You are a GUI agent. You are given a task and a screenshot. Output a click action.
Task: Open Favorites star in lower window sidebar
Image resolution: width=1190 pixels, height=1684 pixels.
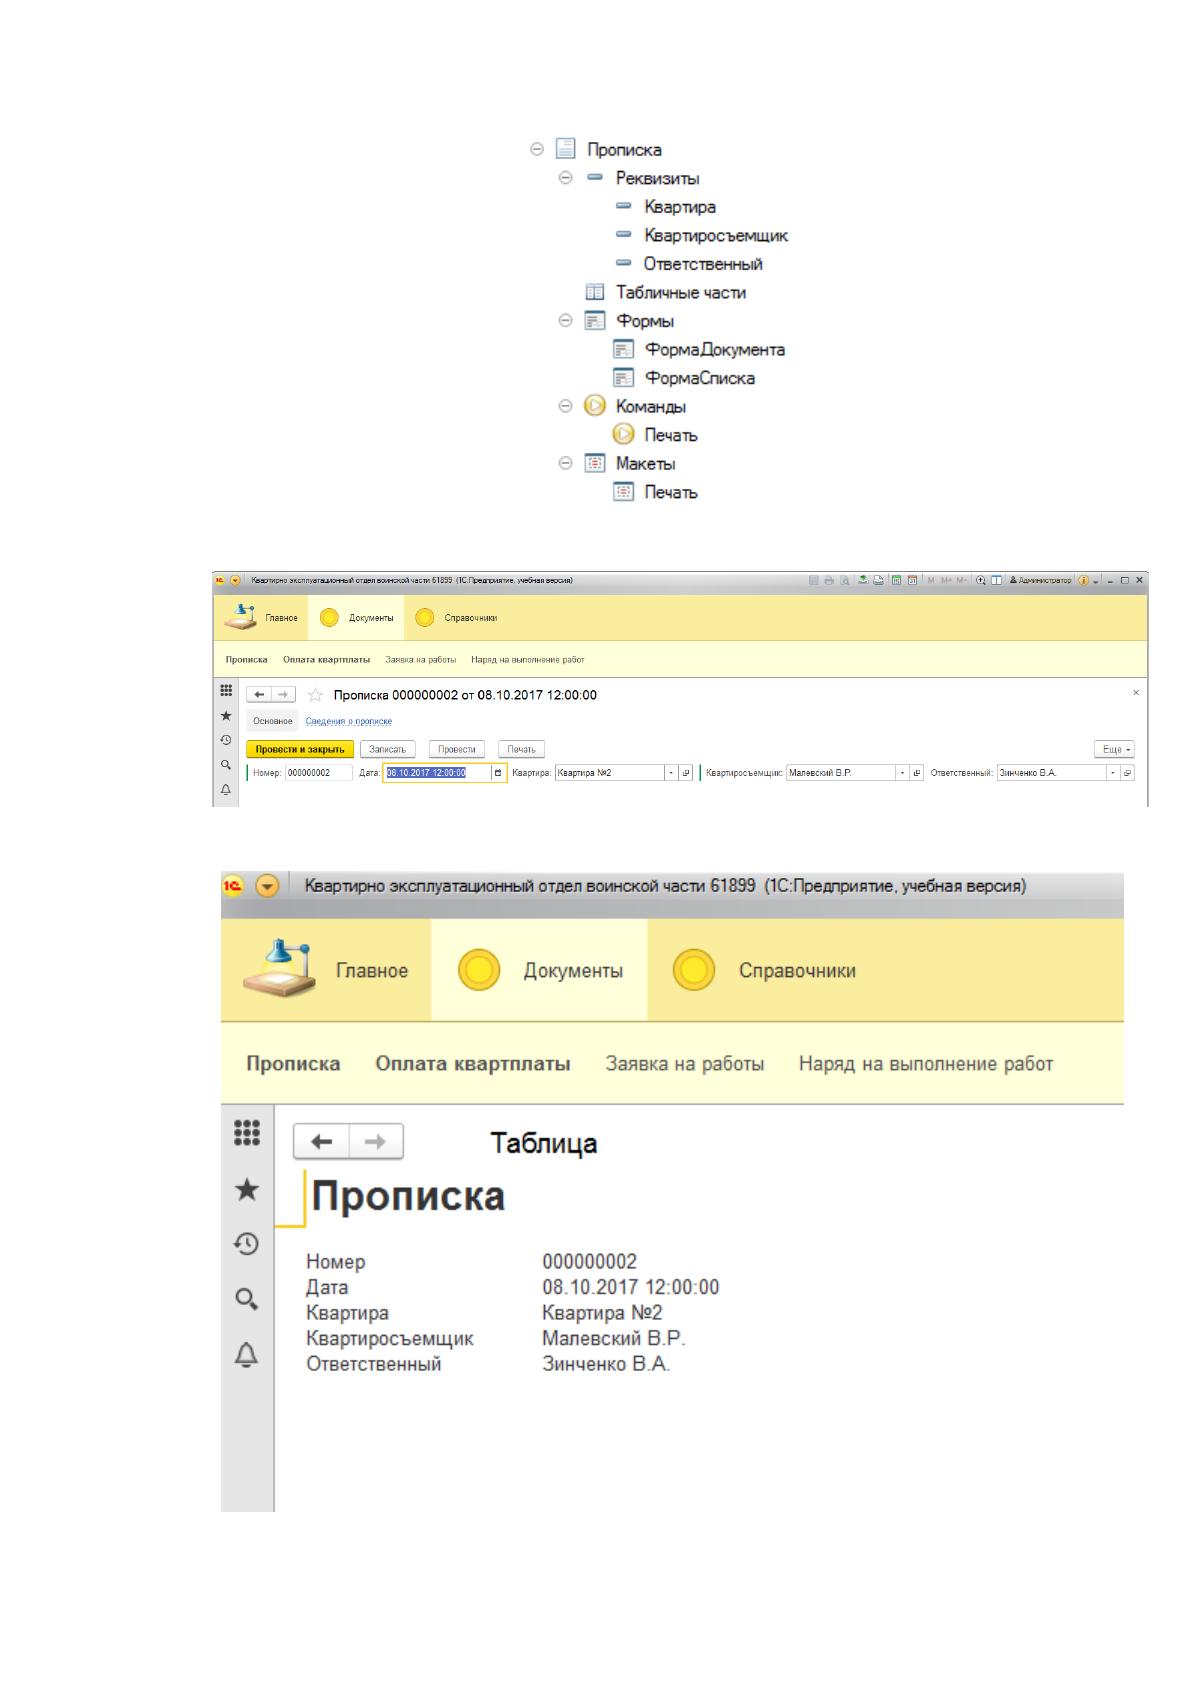point(246,1189)
